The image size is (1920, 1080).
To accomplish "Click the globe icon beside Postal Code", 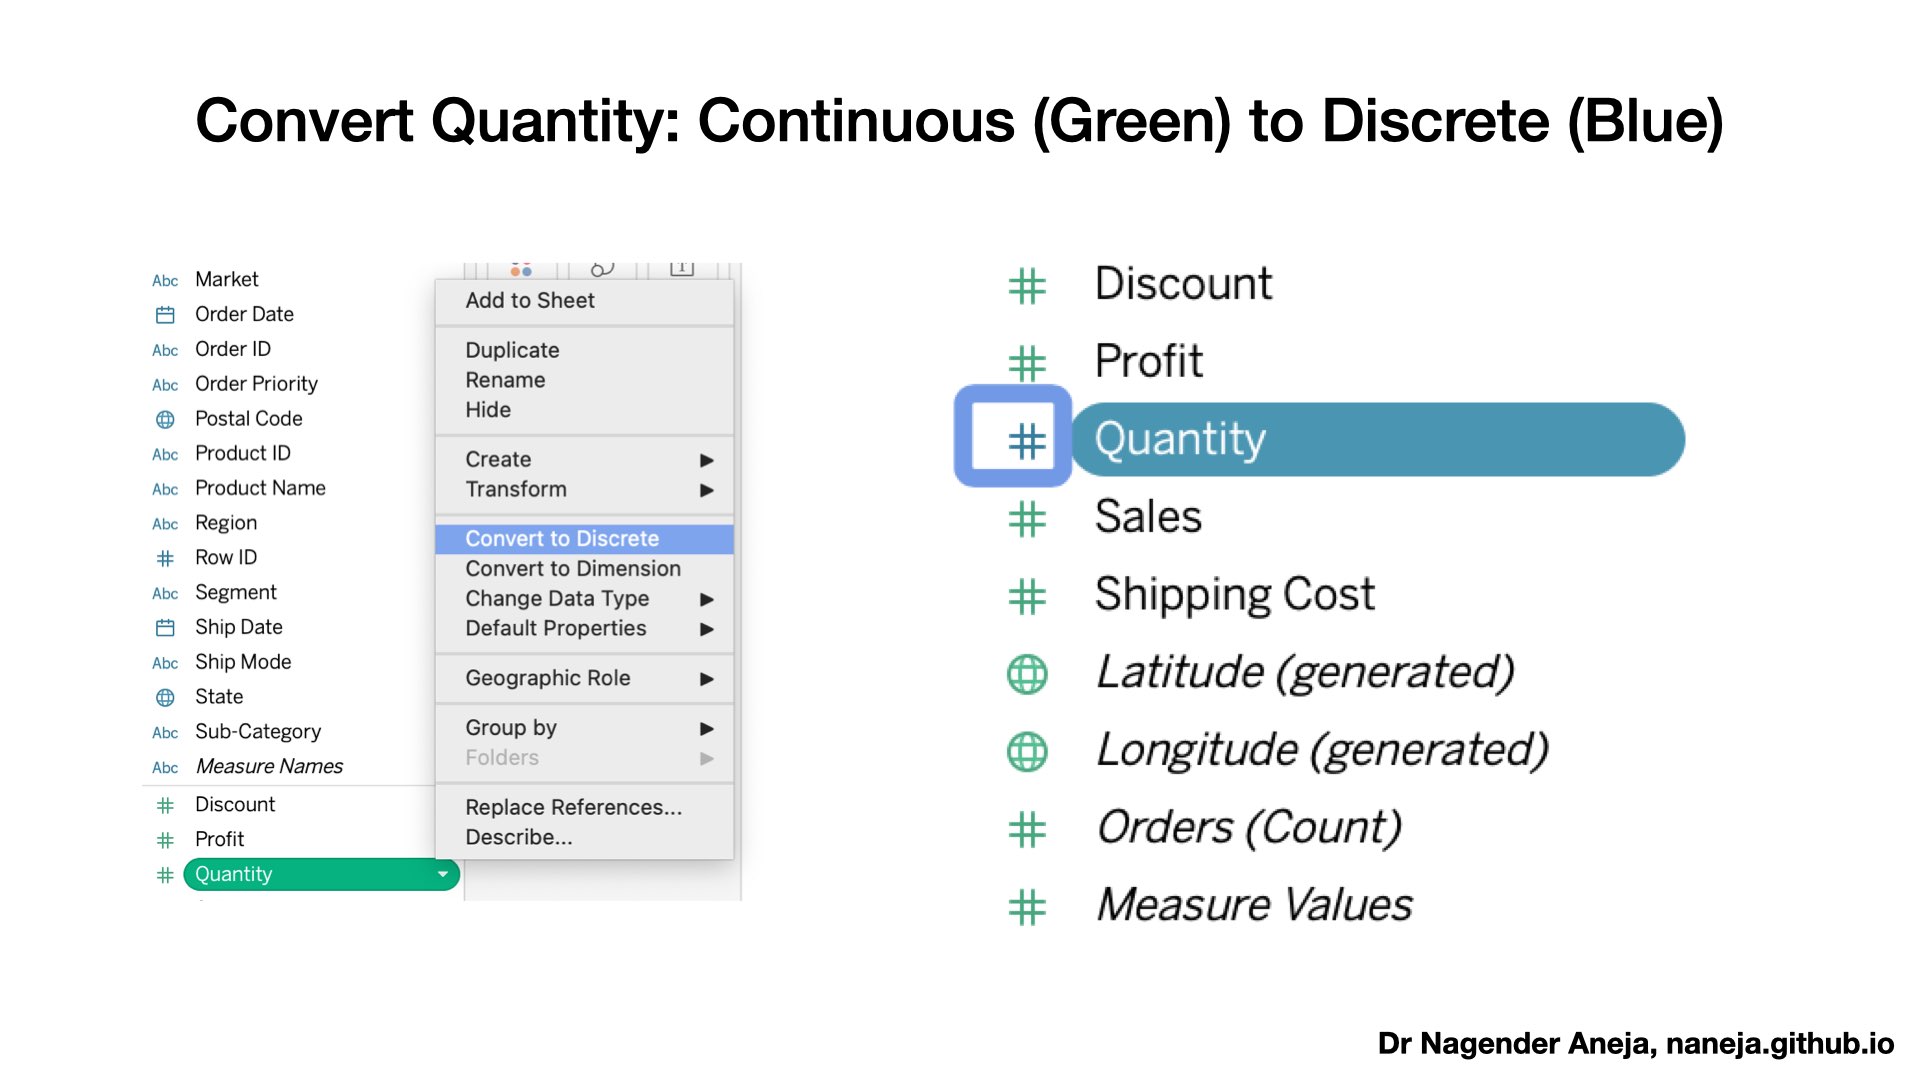I will 165,419.
